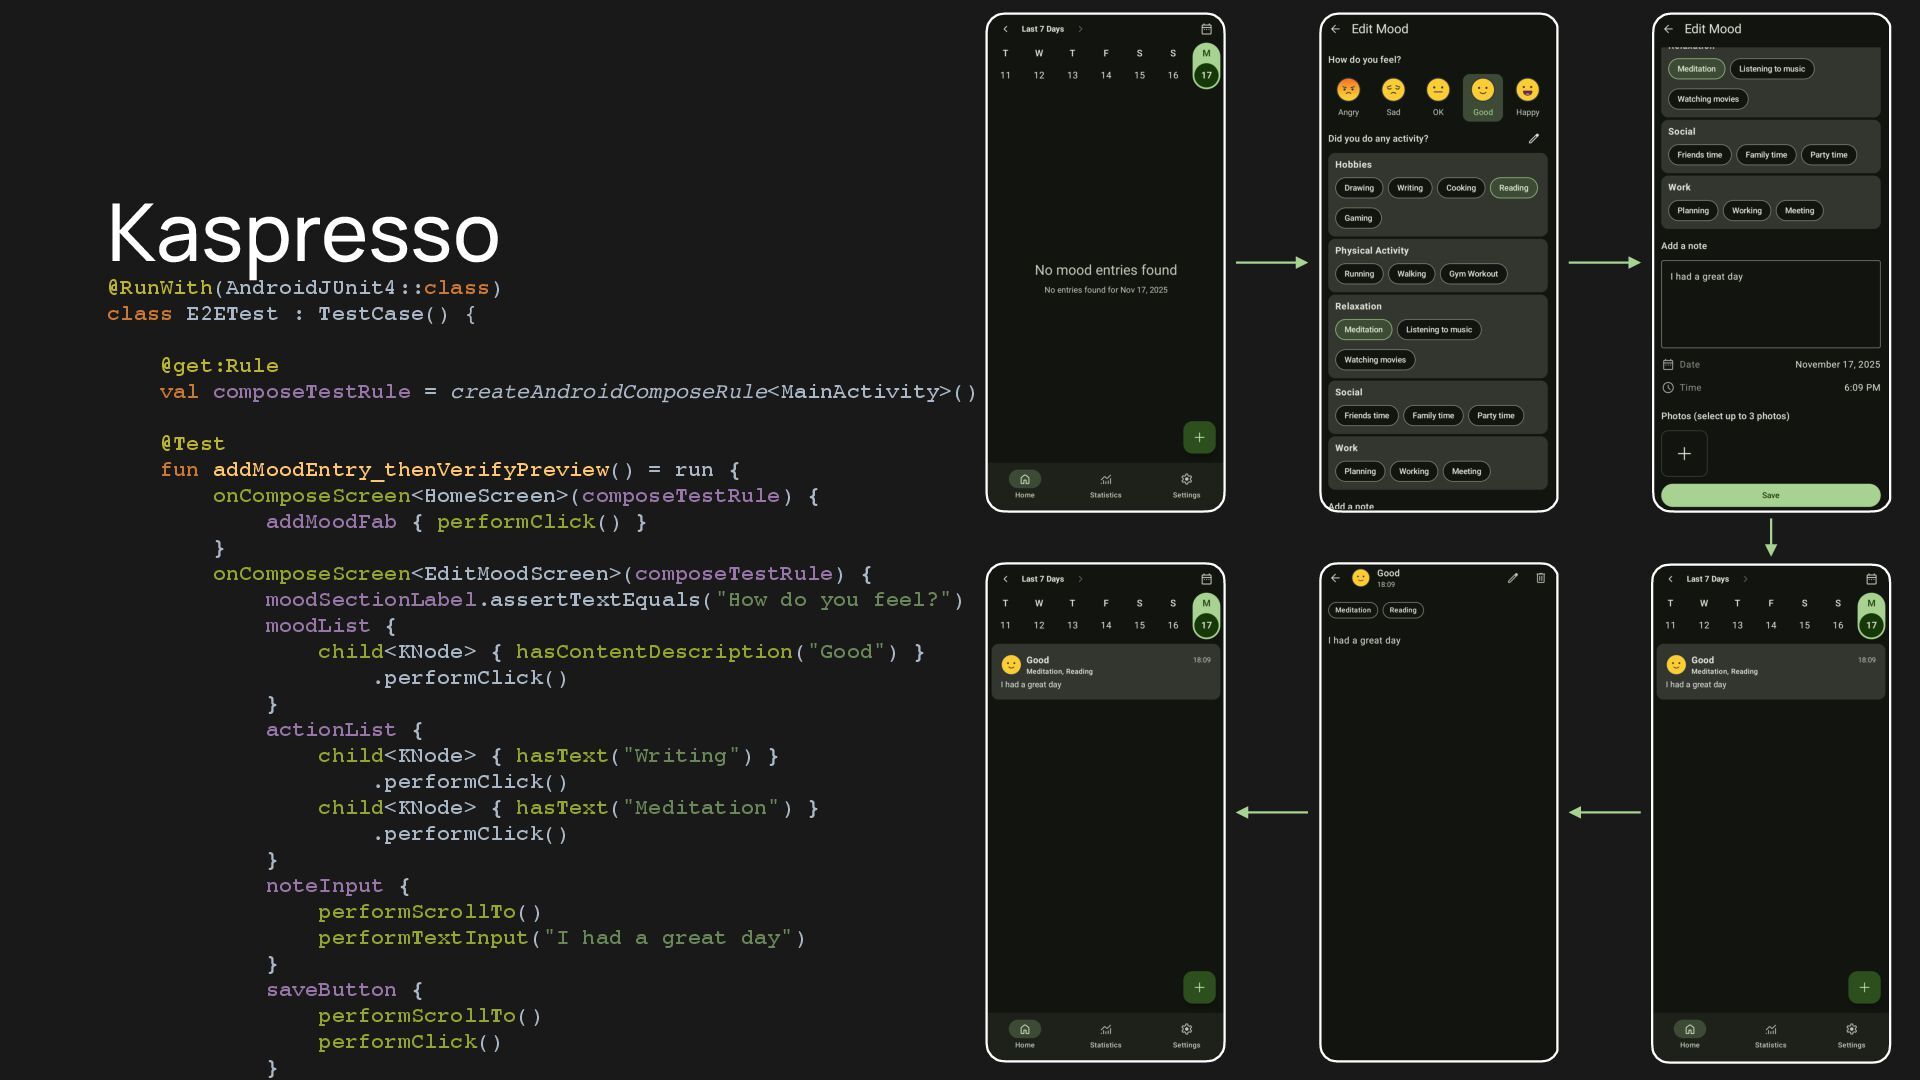Choose the Happy mood emoji
The image size is (1920, 1080).
1527,91
